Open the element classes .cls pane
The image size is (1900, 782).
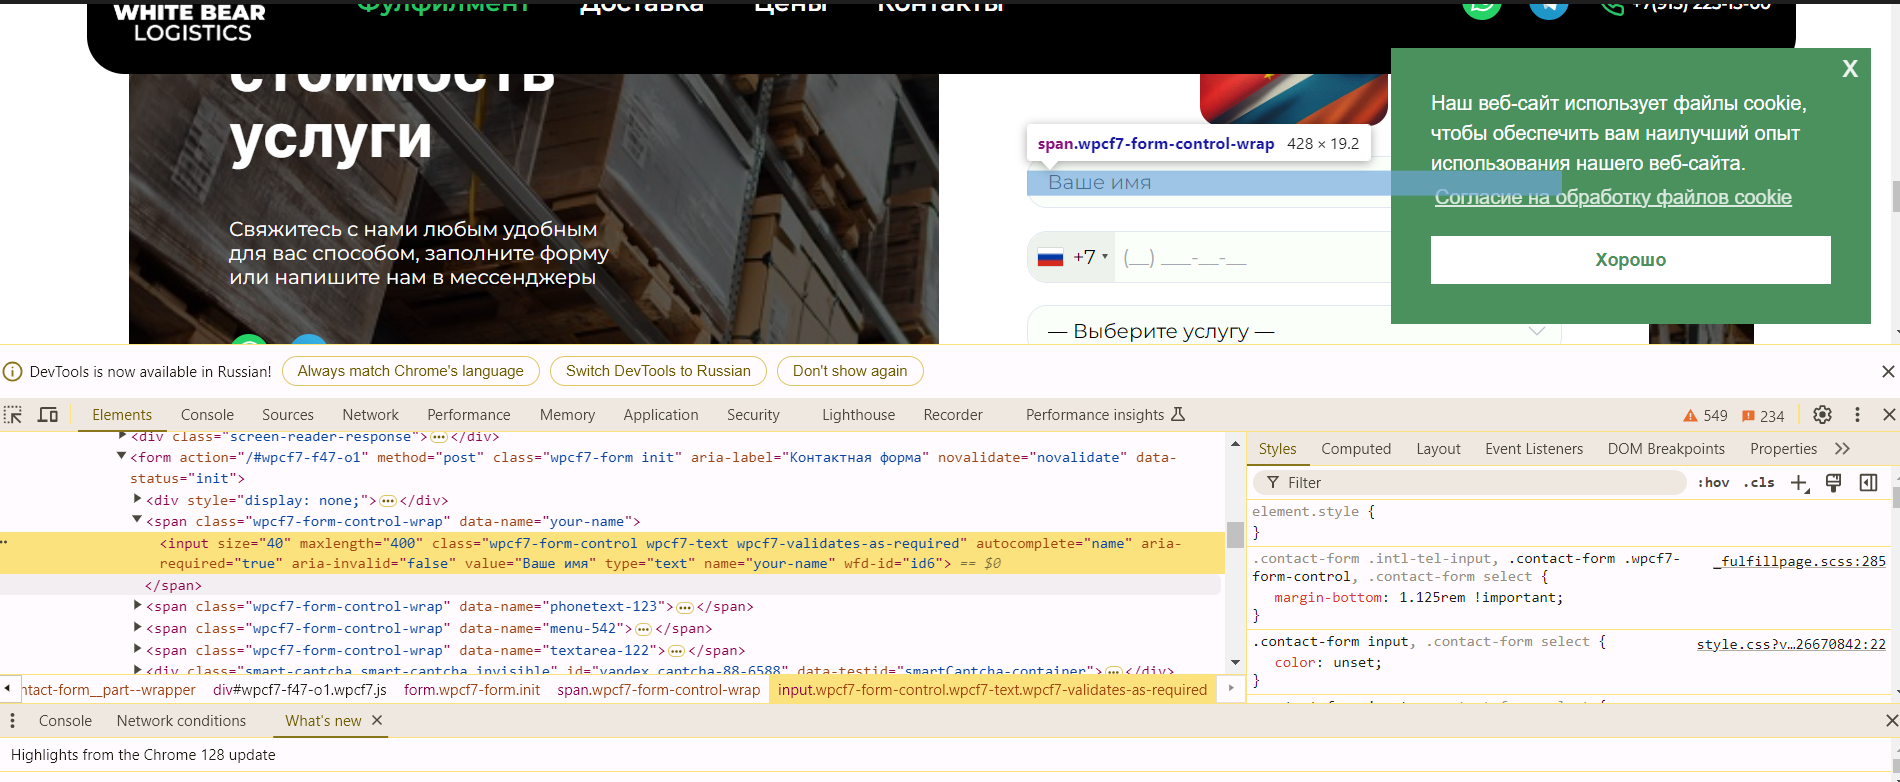[1759, 483]
